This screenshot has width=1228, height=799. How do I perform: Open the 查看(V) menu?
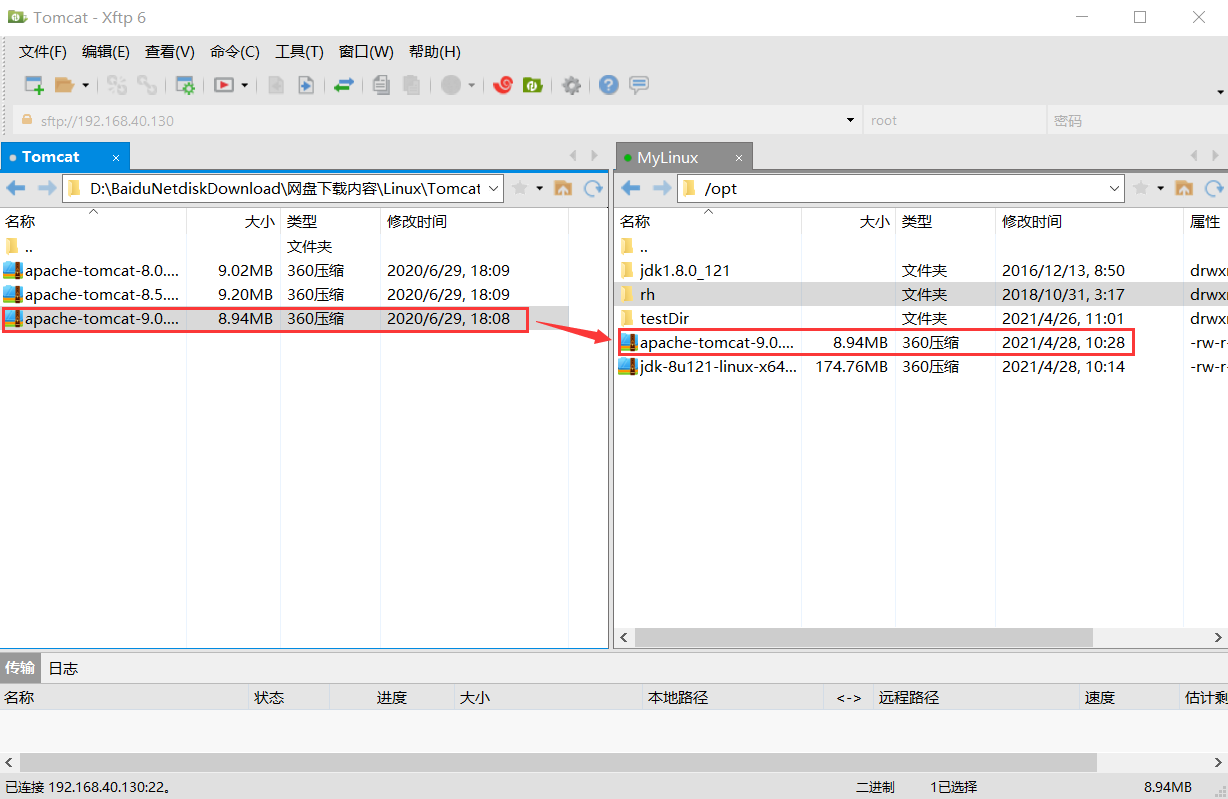(170, 52)
